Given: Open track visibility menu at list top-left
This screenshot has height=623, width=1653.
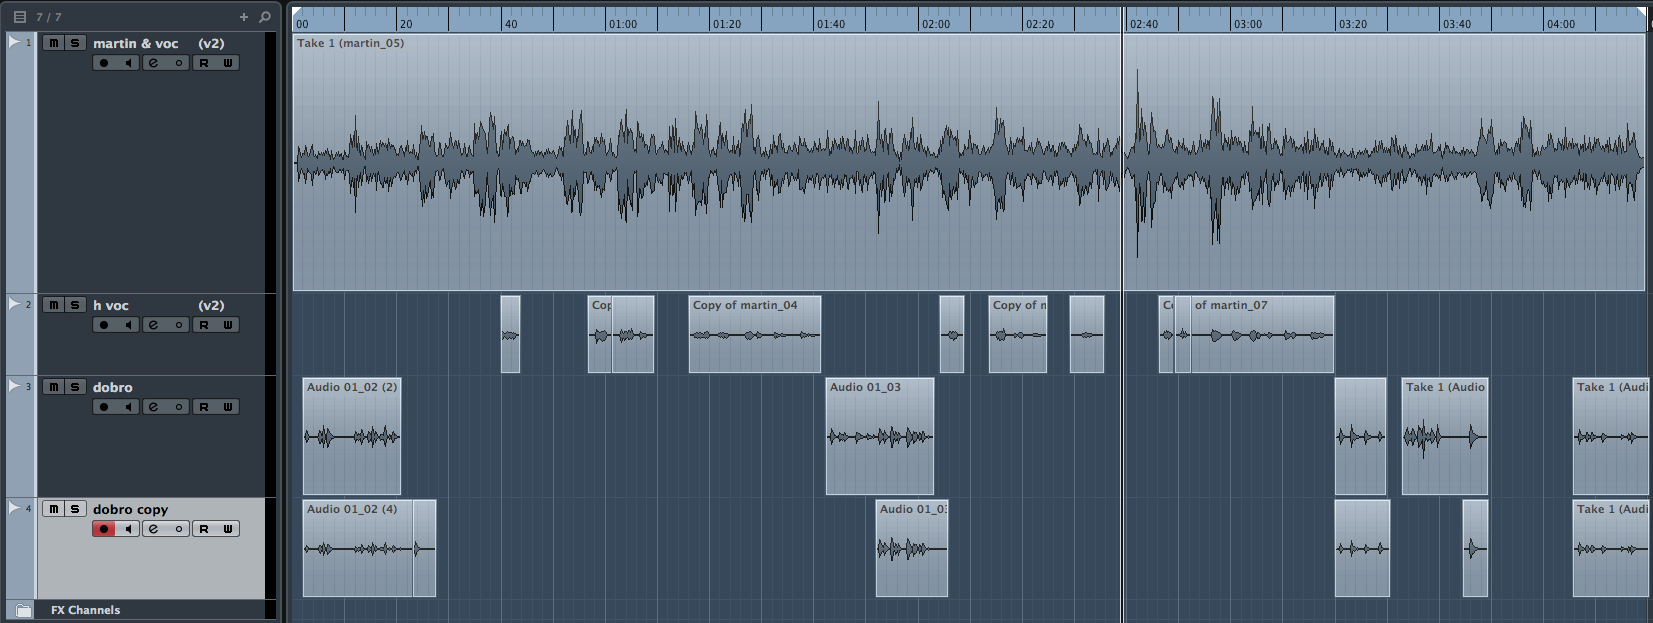Looking at the screenshot, I should 19,17.
